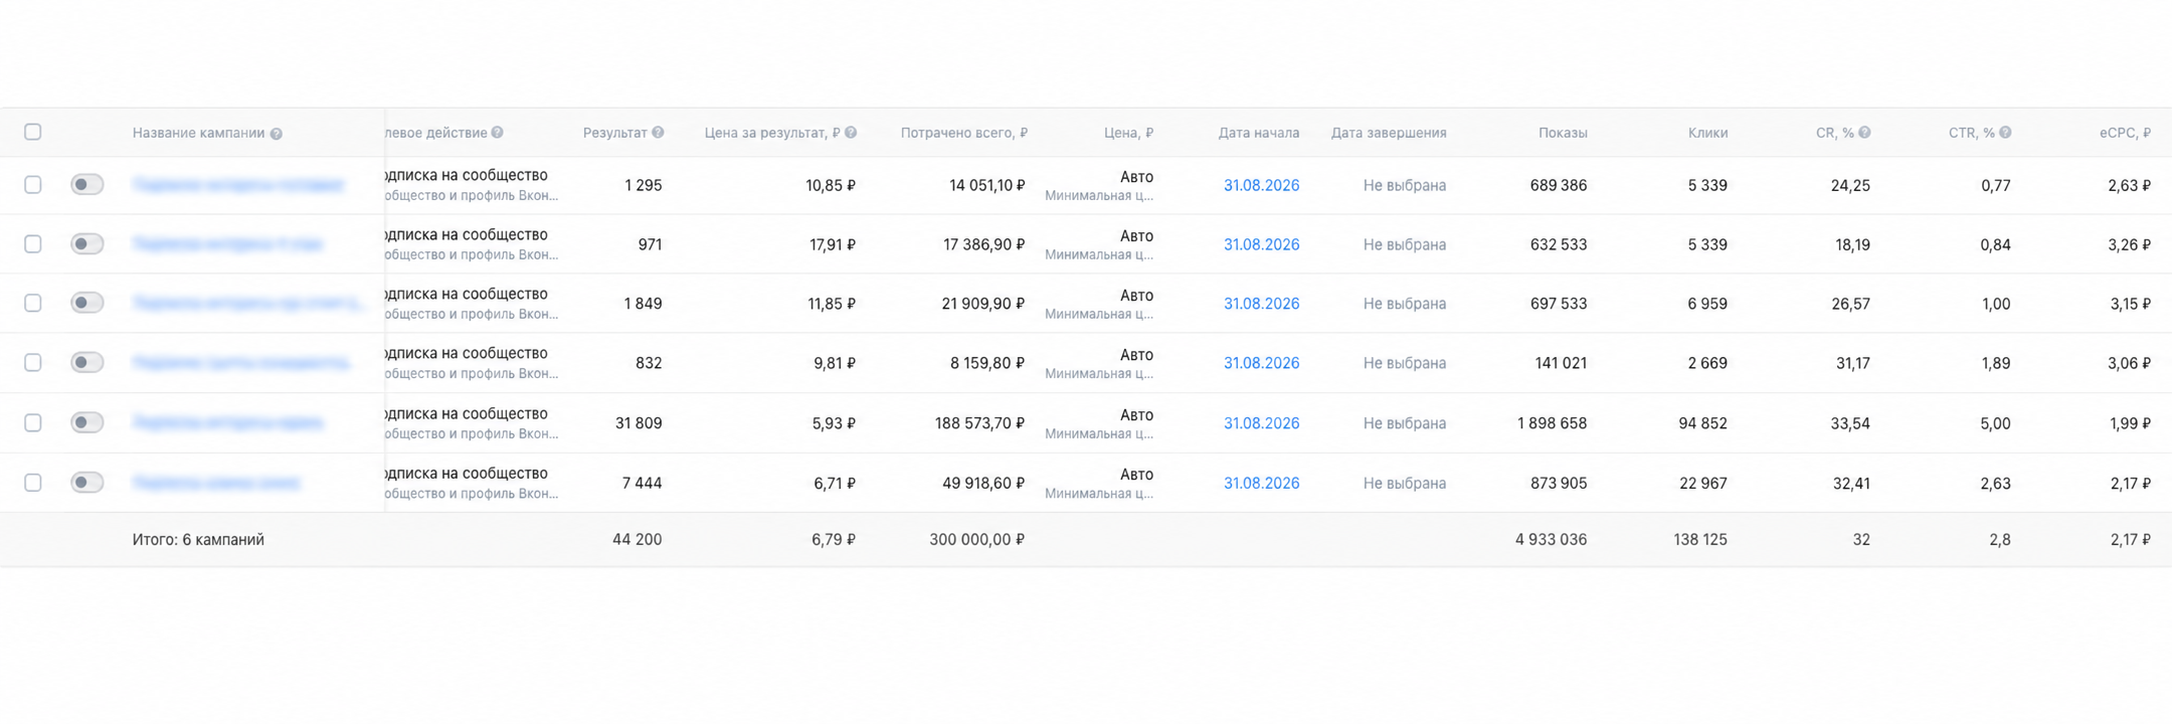Click Не выбрана end date in second row
2172x724 pixels.
[x=1404, y=244]
